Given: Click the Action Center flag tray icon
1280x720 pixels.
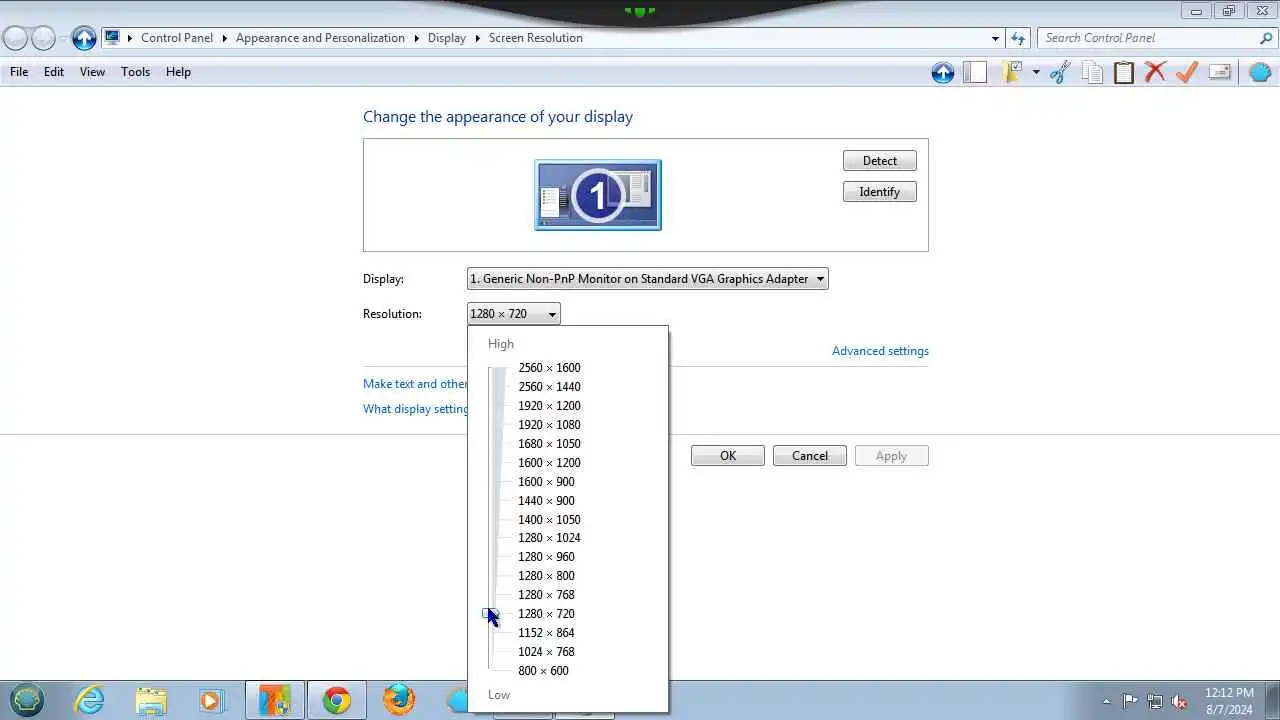Looking at the screenshot, I should pos(1130,701).
